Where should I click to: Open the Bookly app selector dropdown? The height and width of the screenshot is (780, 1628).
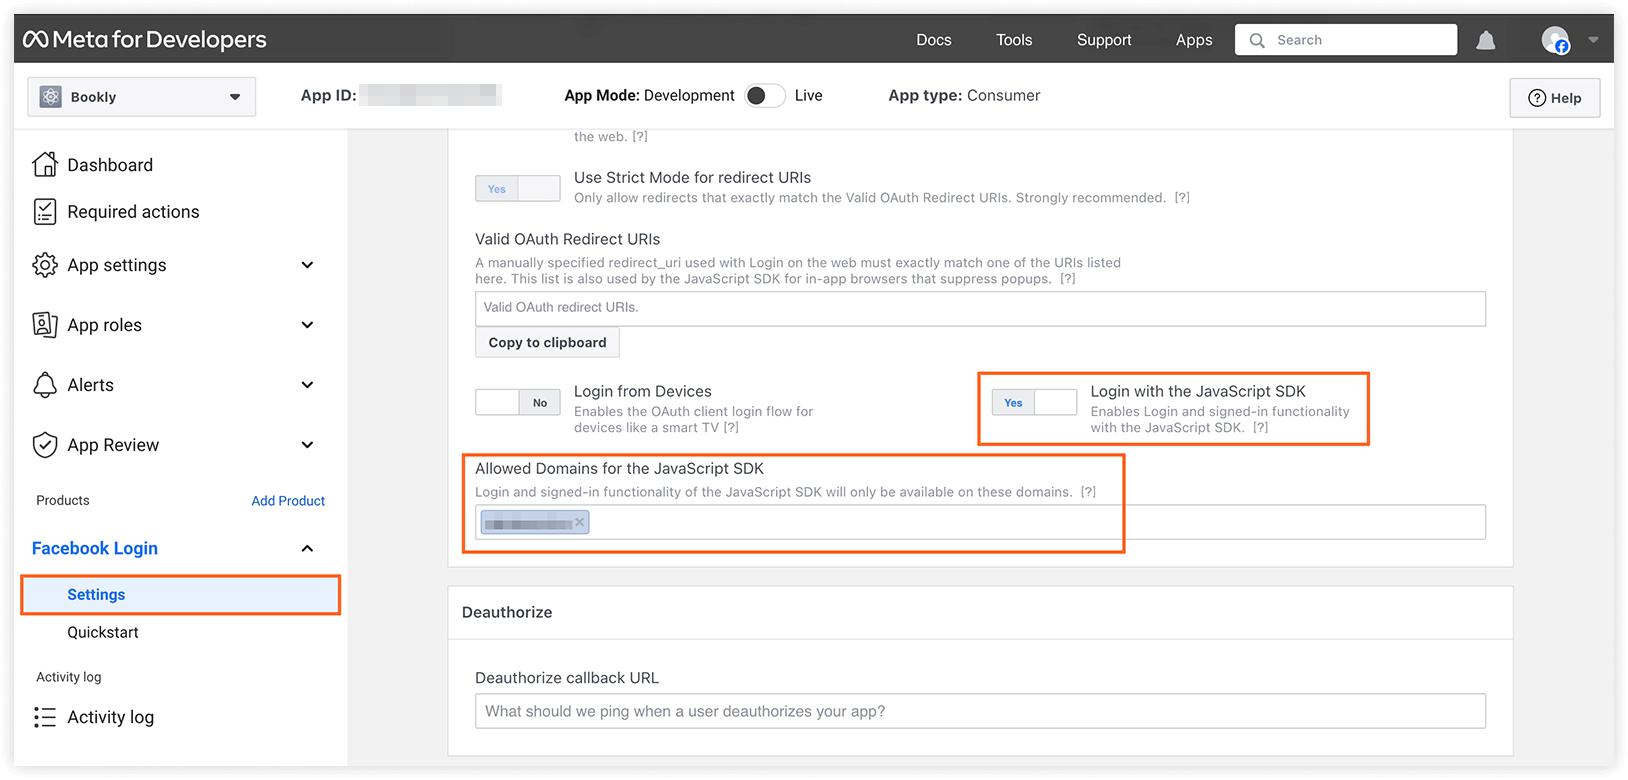142,97
